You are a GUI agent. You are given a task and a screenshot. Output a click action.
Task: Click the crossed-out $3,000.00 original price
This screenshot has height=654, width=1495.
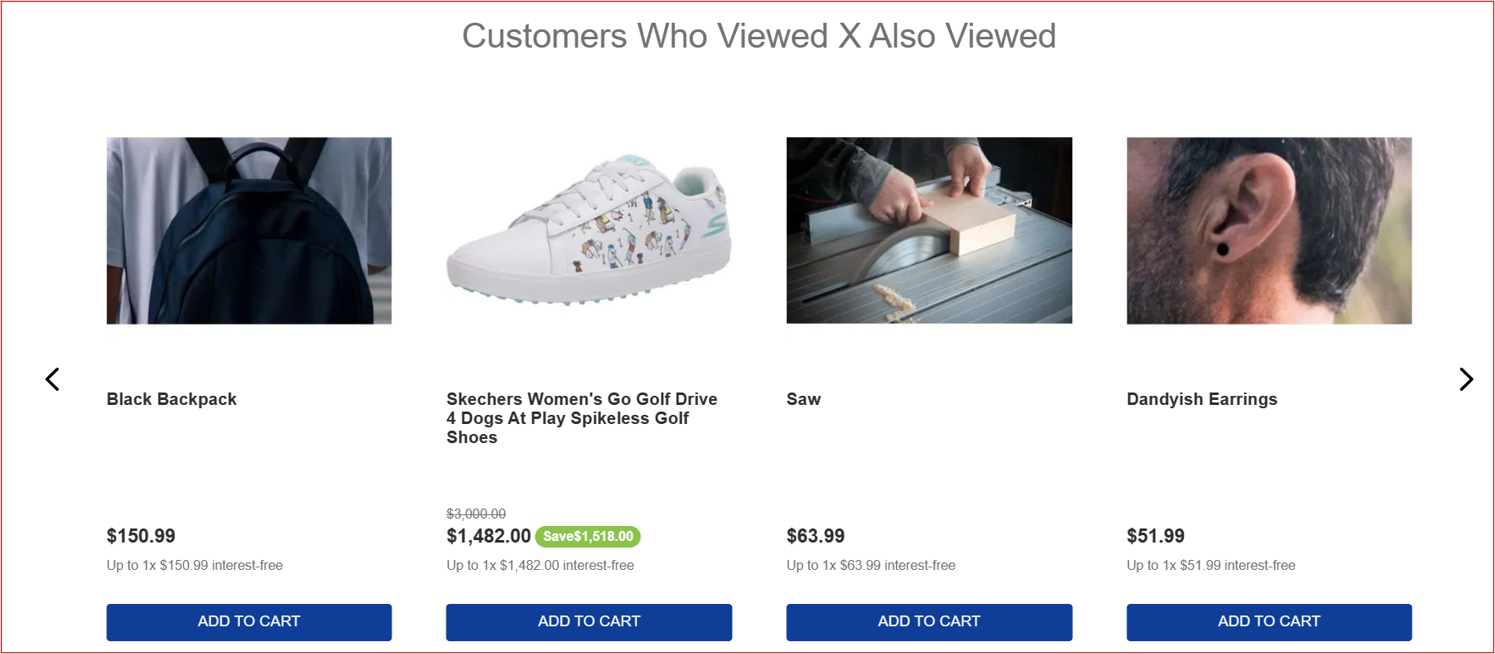point(476,514)
